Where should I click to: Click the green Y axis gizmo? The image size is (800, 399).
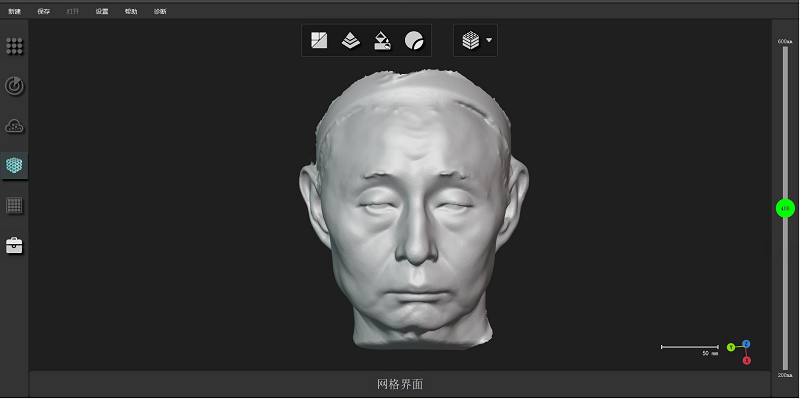[731, 347]
